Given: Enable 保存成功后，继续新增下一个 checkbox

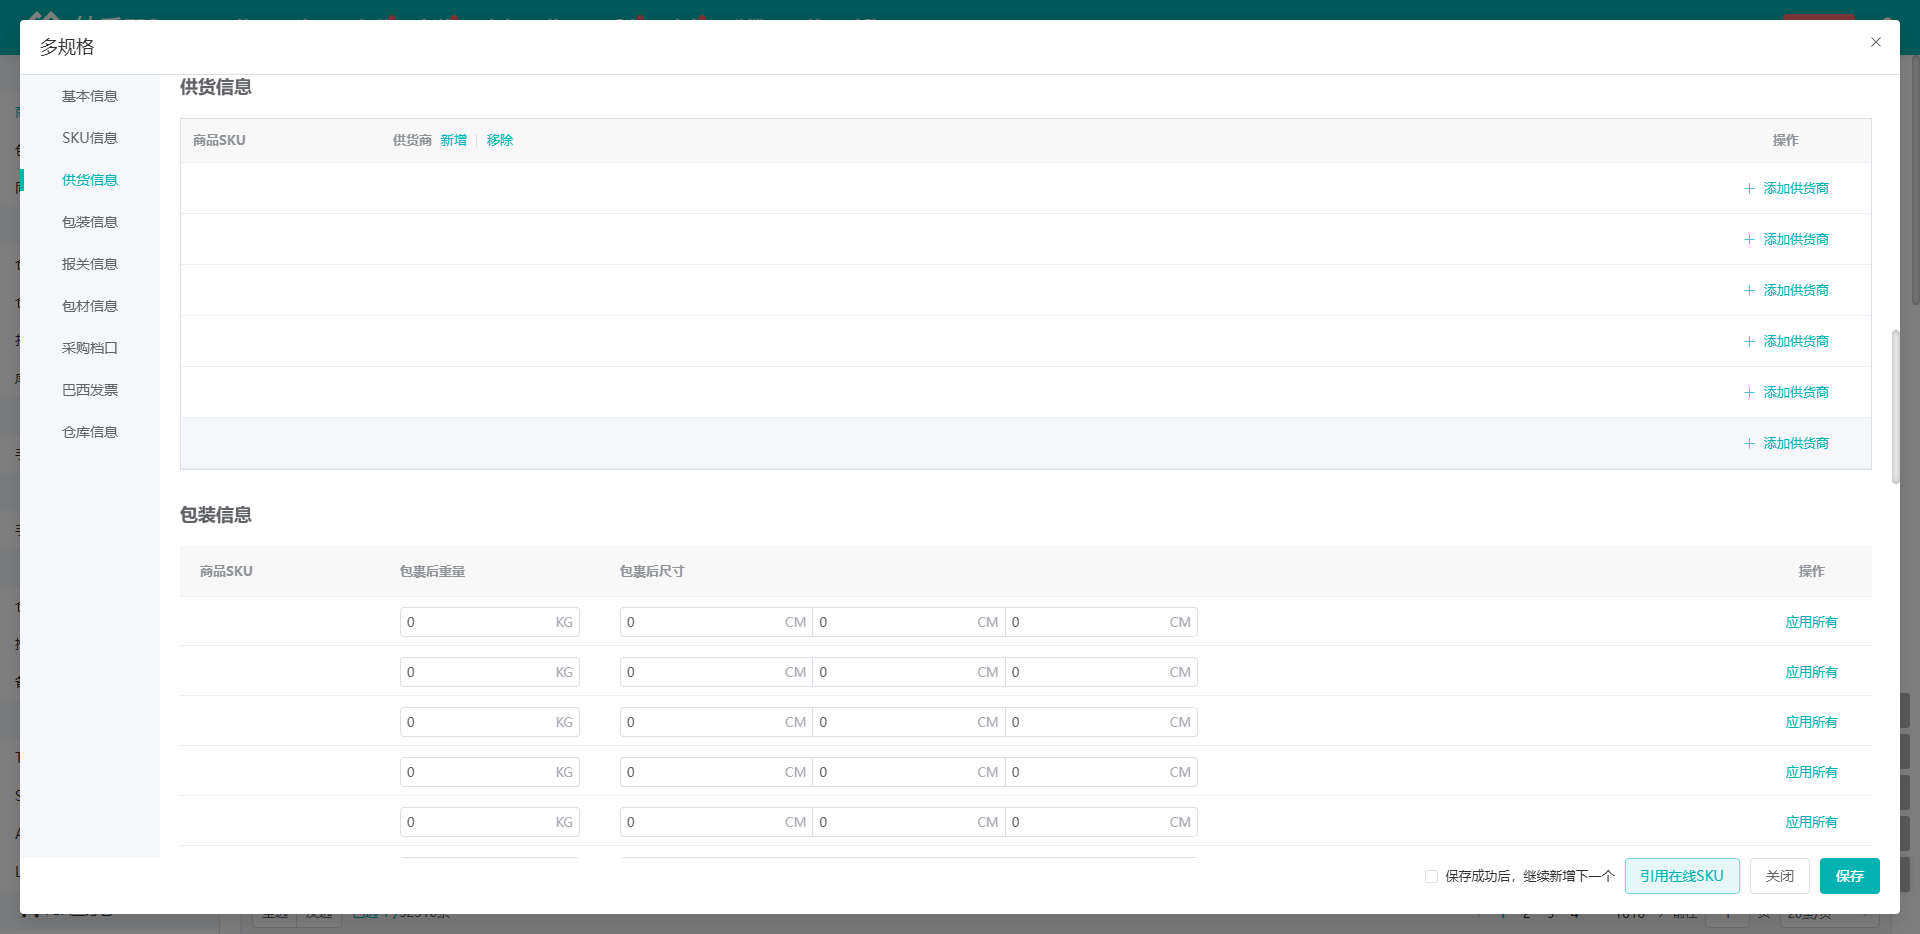Looking at the screenshot, I should tap(1431, 876).
